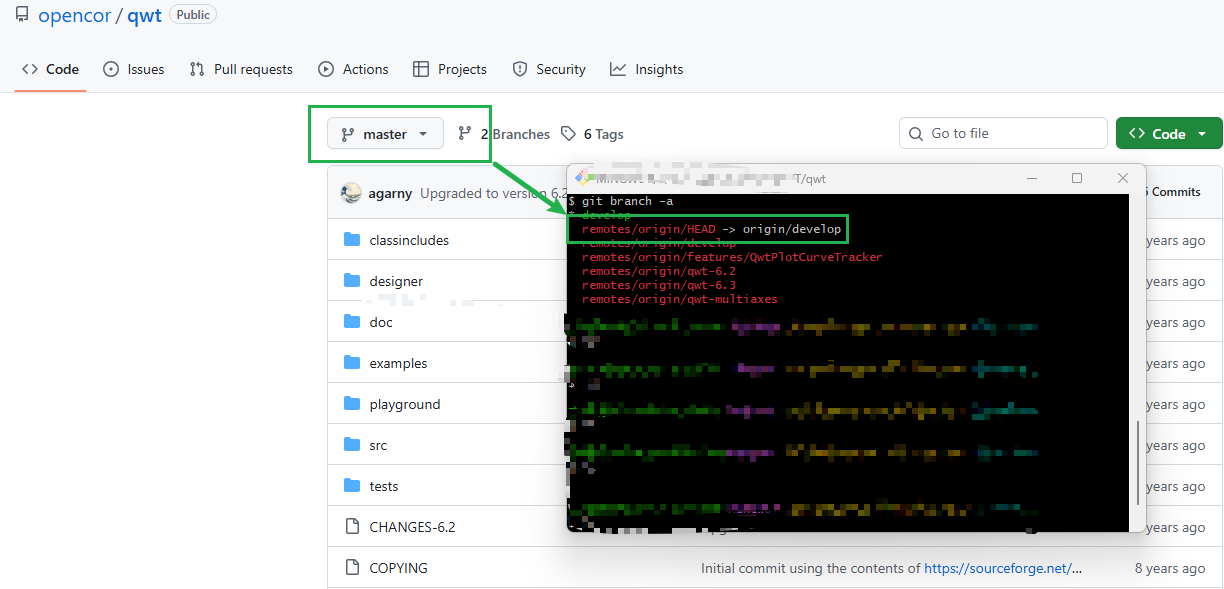Click the Issues circle icon
This screenshot has width=1224, height=589.
(x=111, y=69)
